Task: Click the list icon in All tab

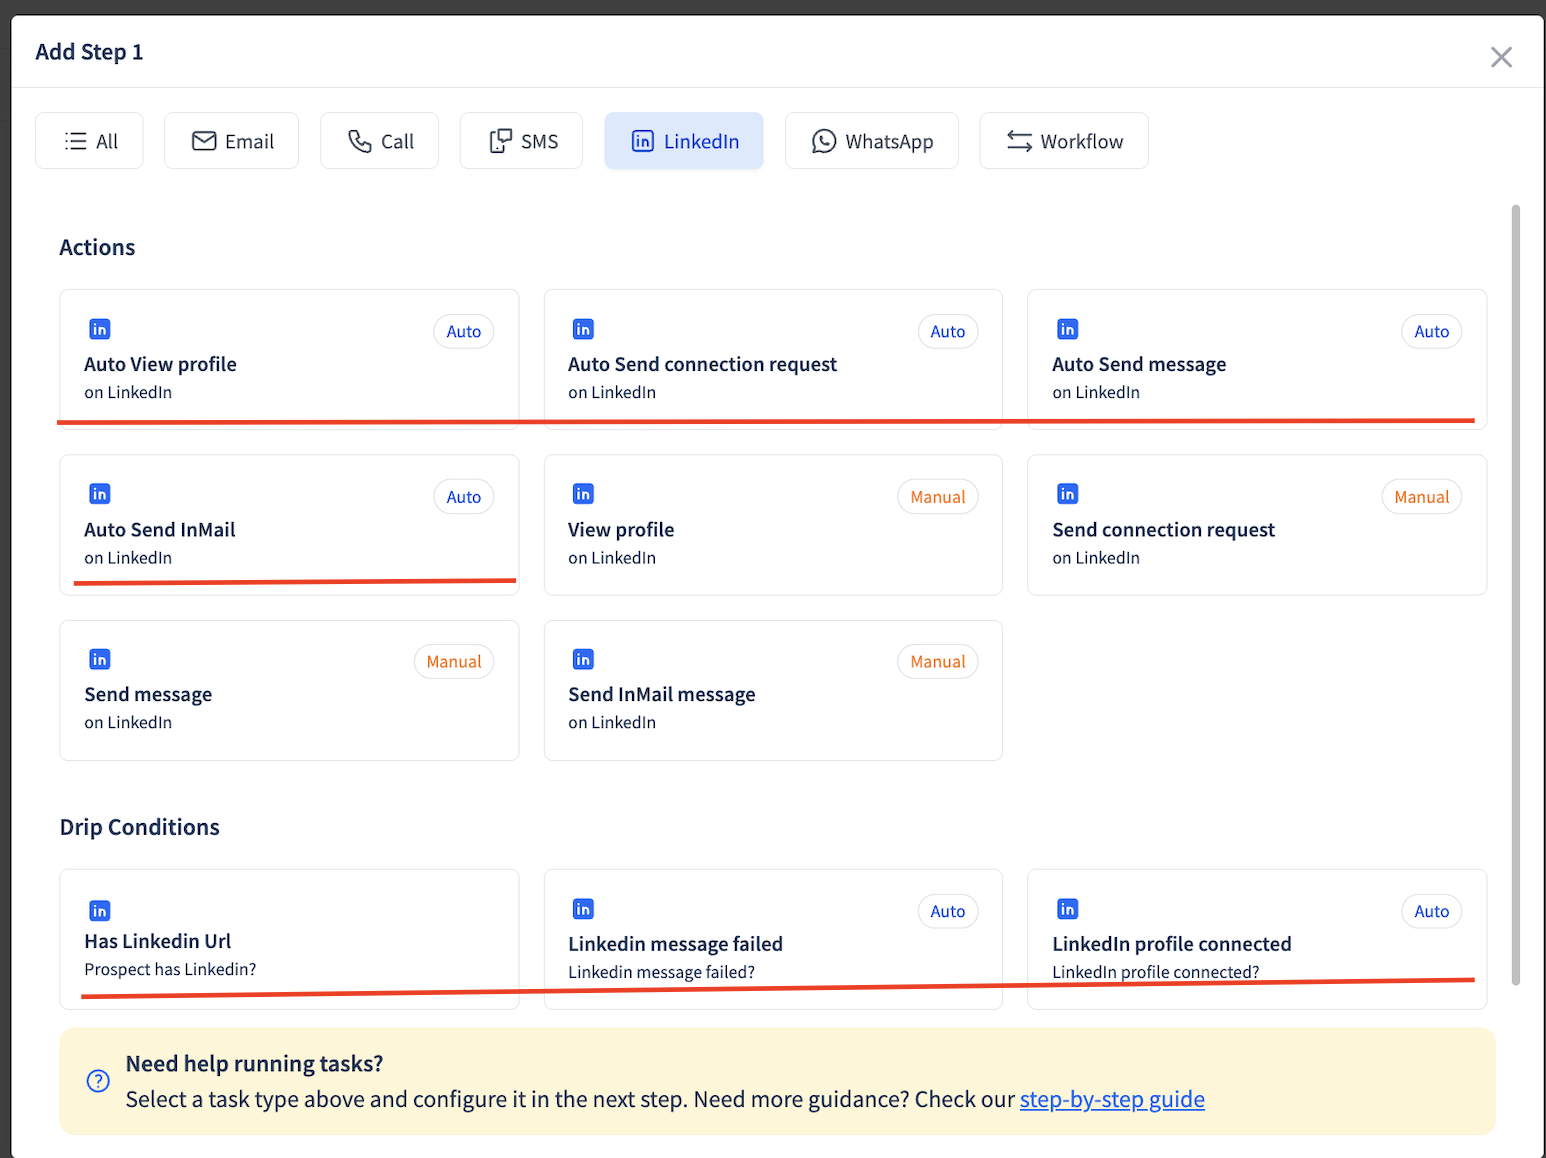Action: click(75, 141)
